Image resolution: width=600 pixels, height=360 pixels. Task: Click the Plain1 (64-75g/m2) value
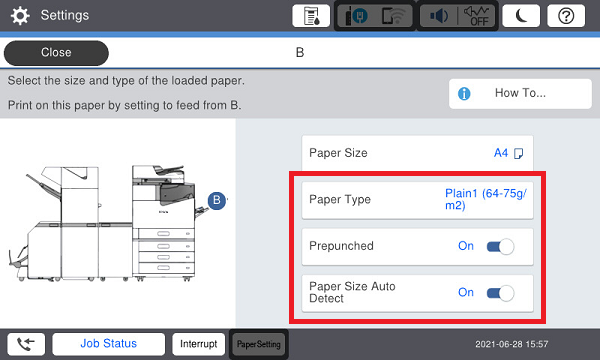pos(485,199)
